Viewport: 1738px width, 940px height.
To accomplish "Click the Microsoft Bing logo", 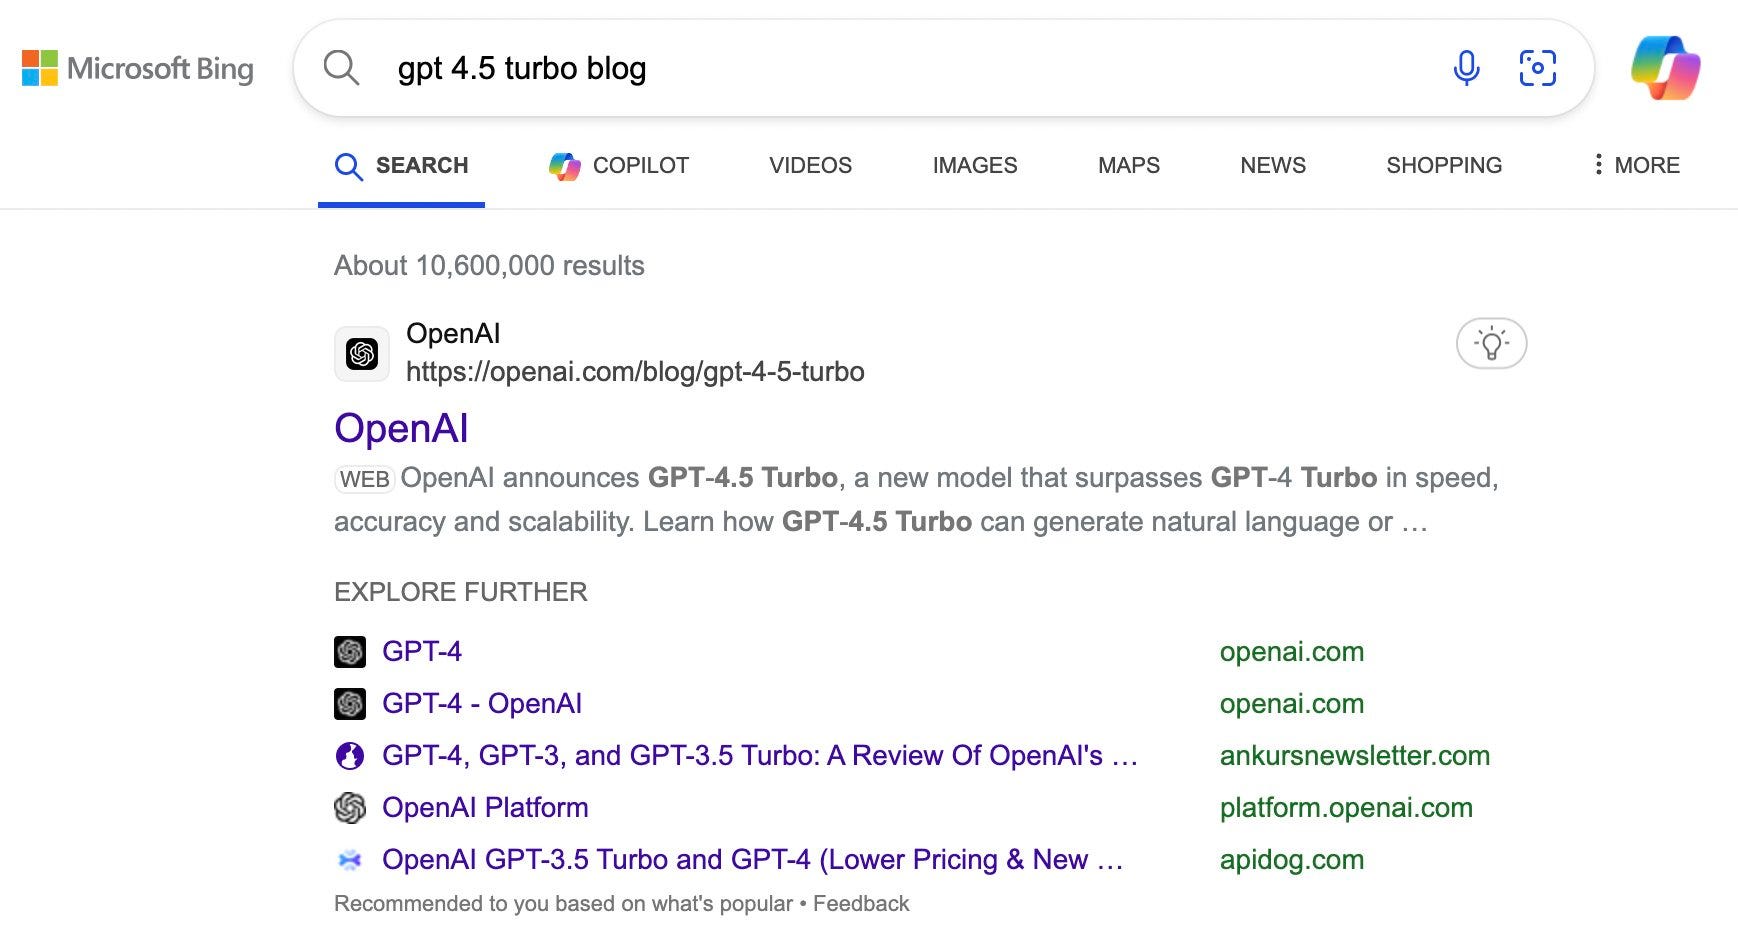I will coord(137,68).
